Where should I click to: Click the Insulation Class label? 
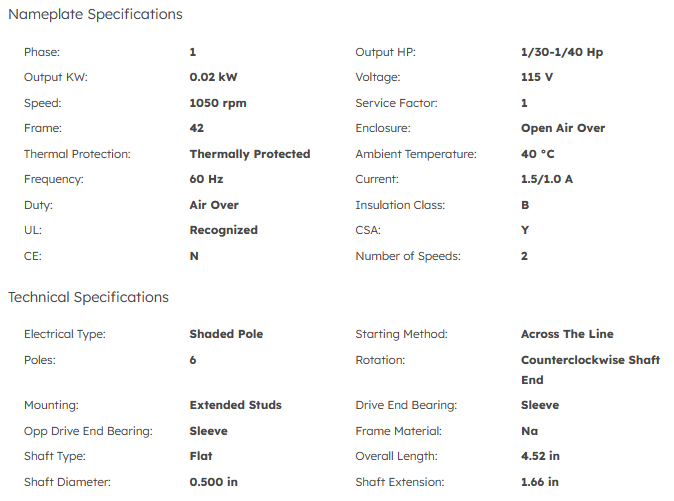coord(400,205)
